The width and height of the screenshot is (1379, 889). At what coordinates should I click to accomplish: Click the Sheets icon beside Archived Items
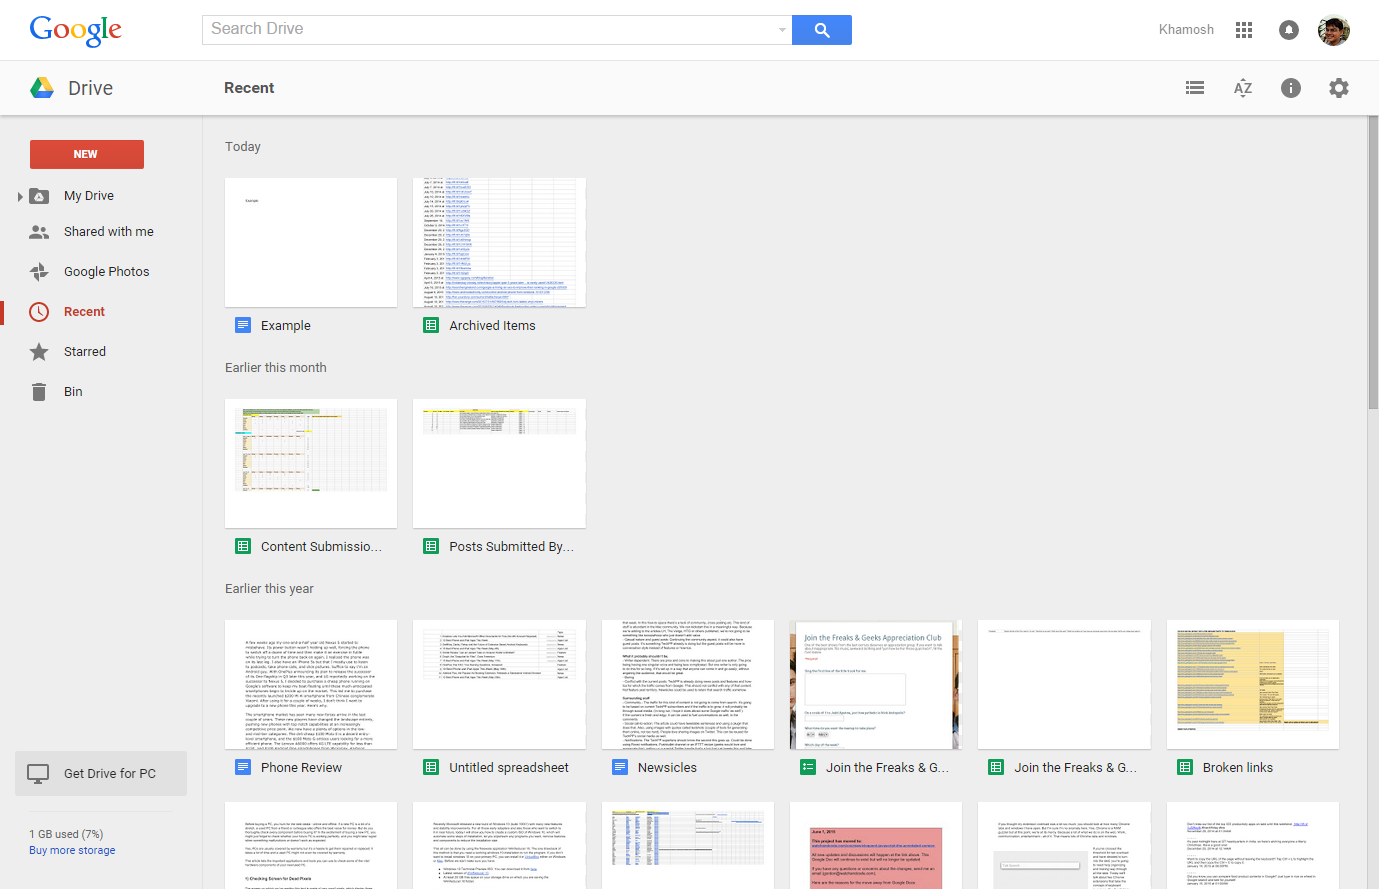[x=431, y=325]
